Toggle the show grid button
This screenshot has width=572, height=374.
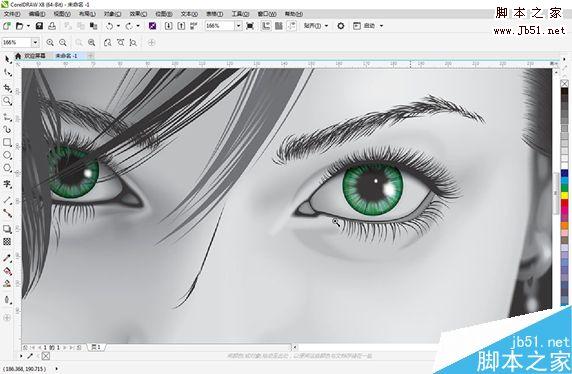tap(279, 26)
